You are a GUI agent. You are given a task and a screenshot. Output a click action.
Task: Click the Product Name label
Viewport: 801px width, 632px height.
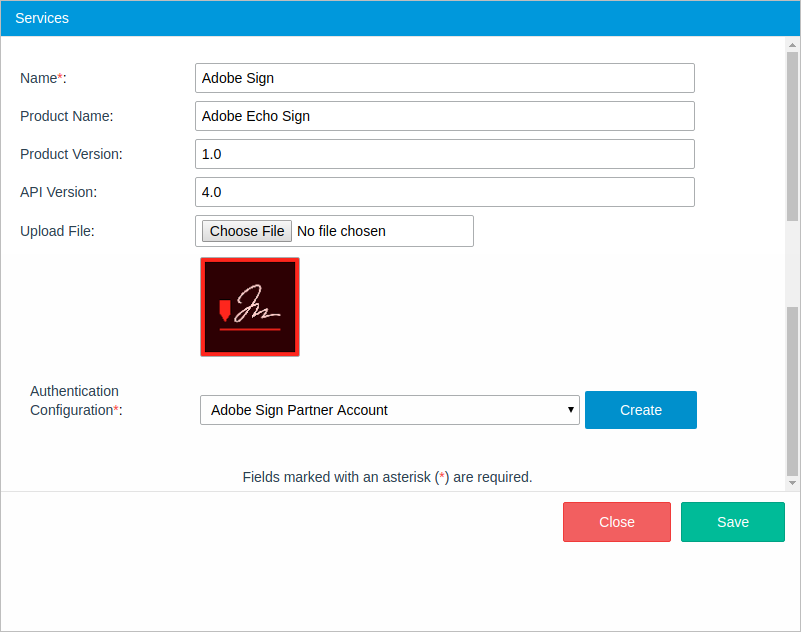[67, 116]
